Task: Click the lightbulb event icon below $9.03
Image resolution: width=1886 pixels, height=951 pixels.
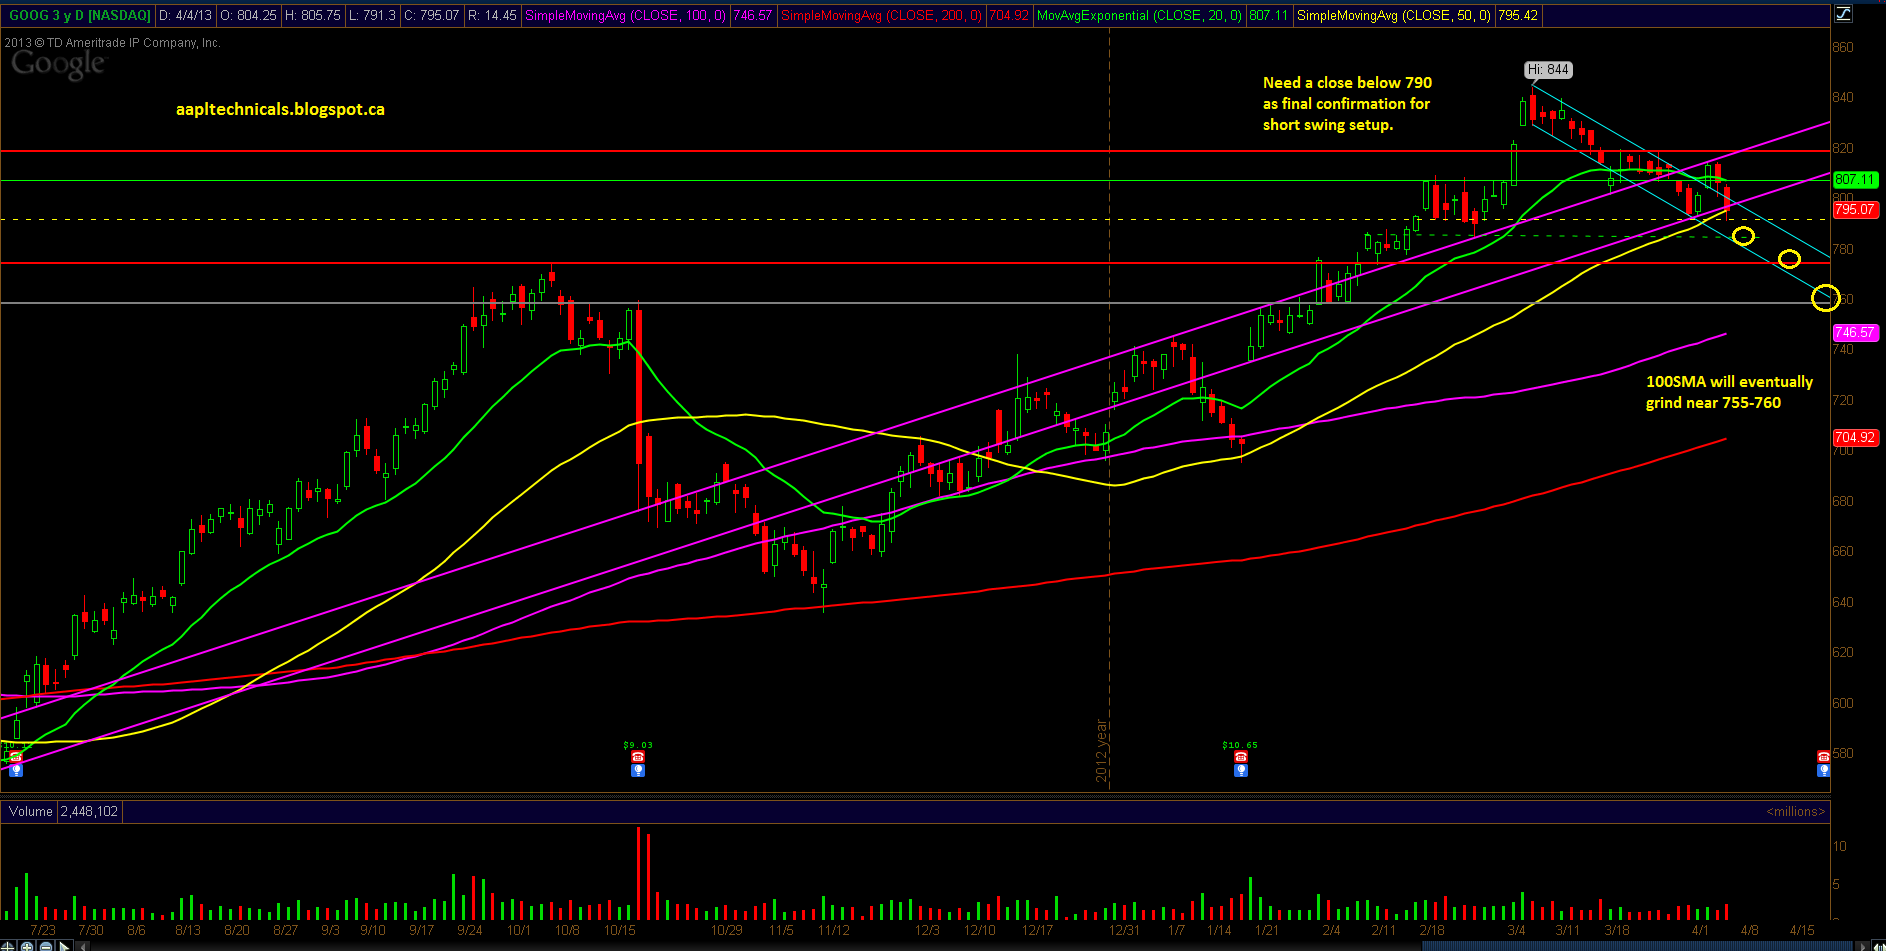Action: pyautogui.click(x=638, y=770)
